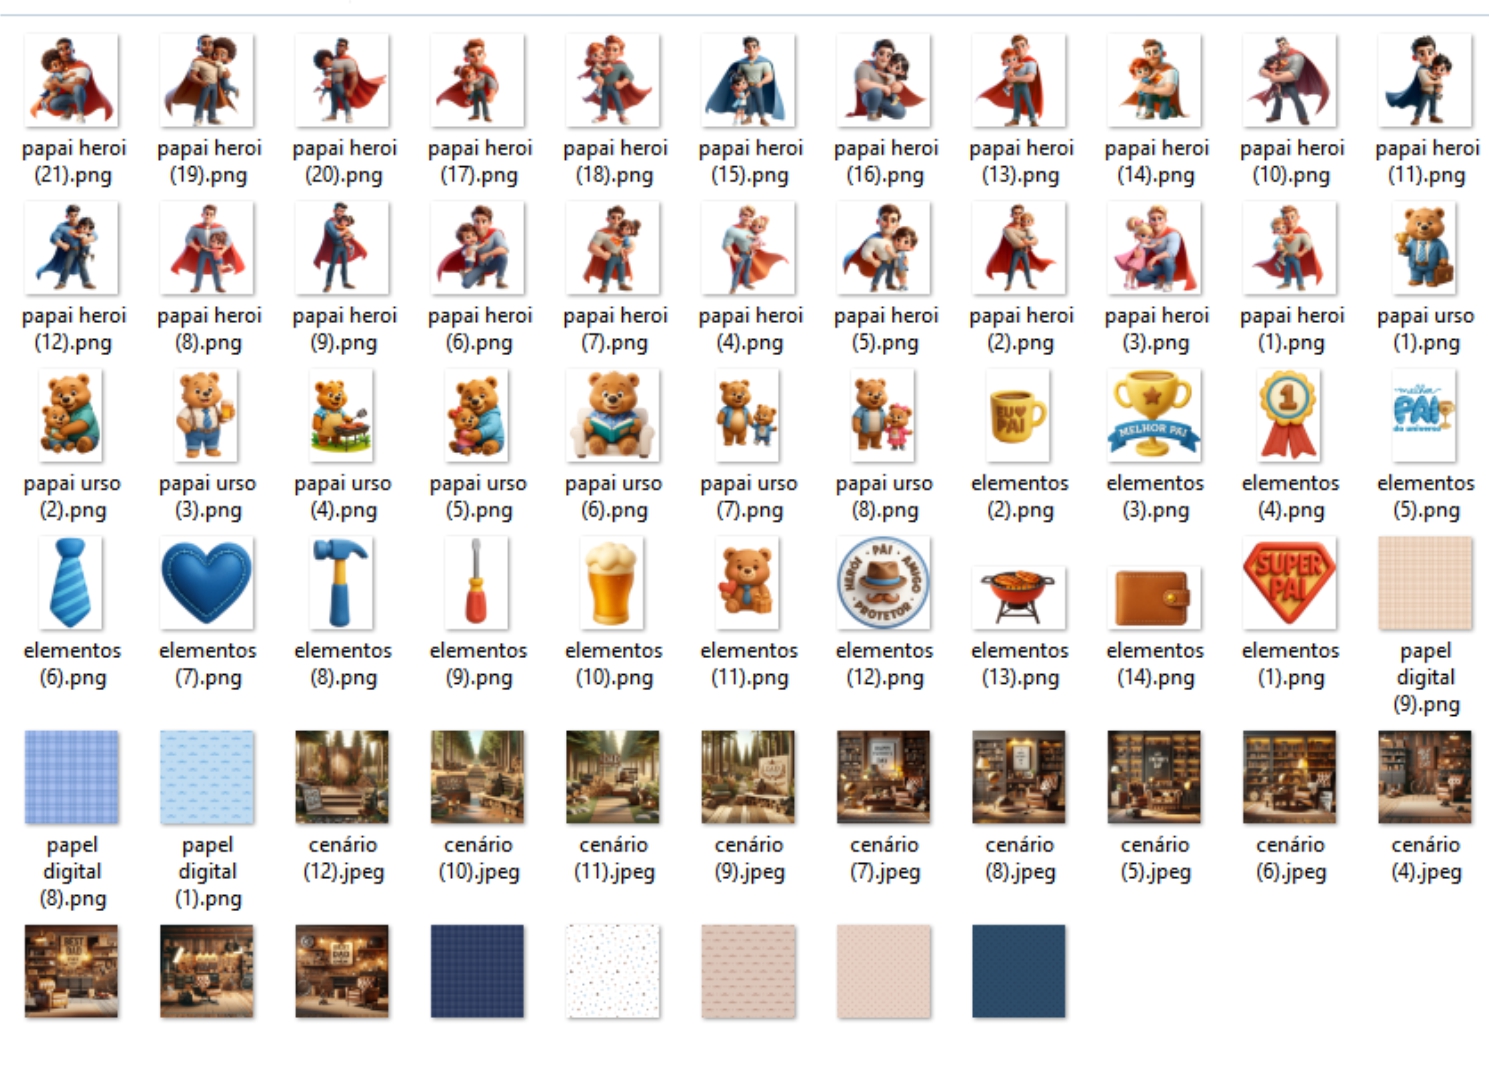This screenshot has width=1490, height=1071.
Task: Open the hammer image elementos (8).png
Action: pos(342,582)
